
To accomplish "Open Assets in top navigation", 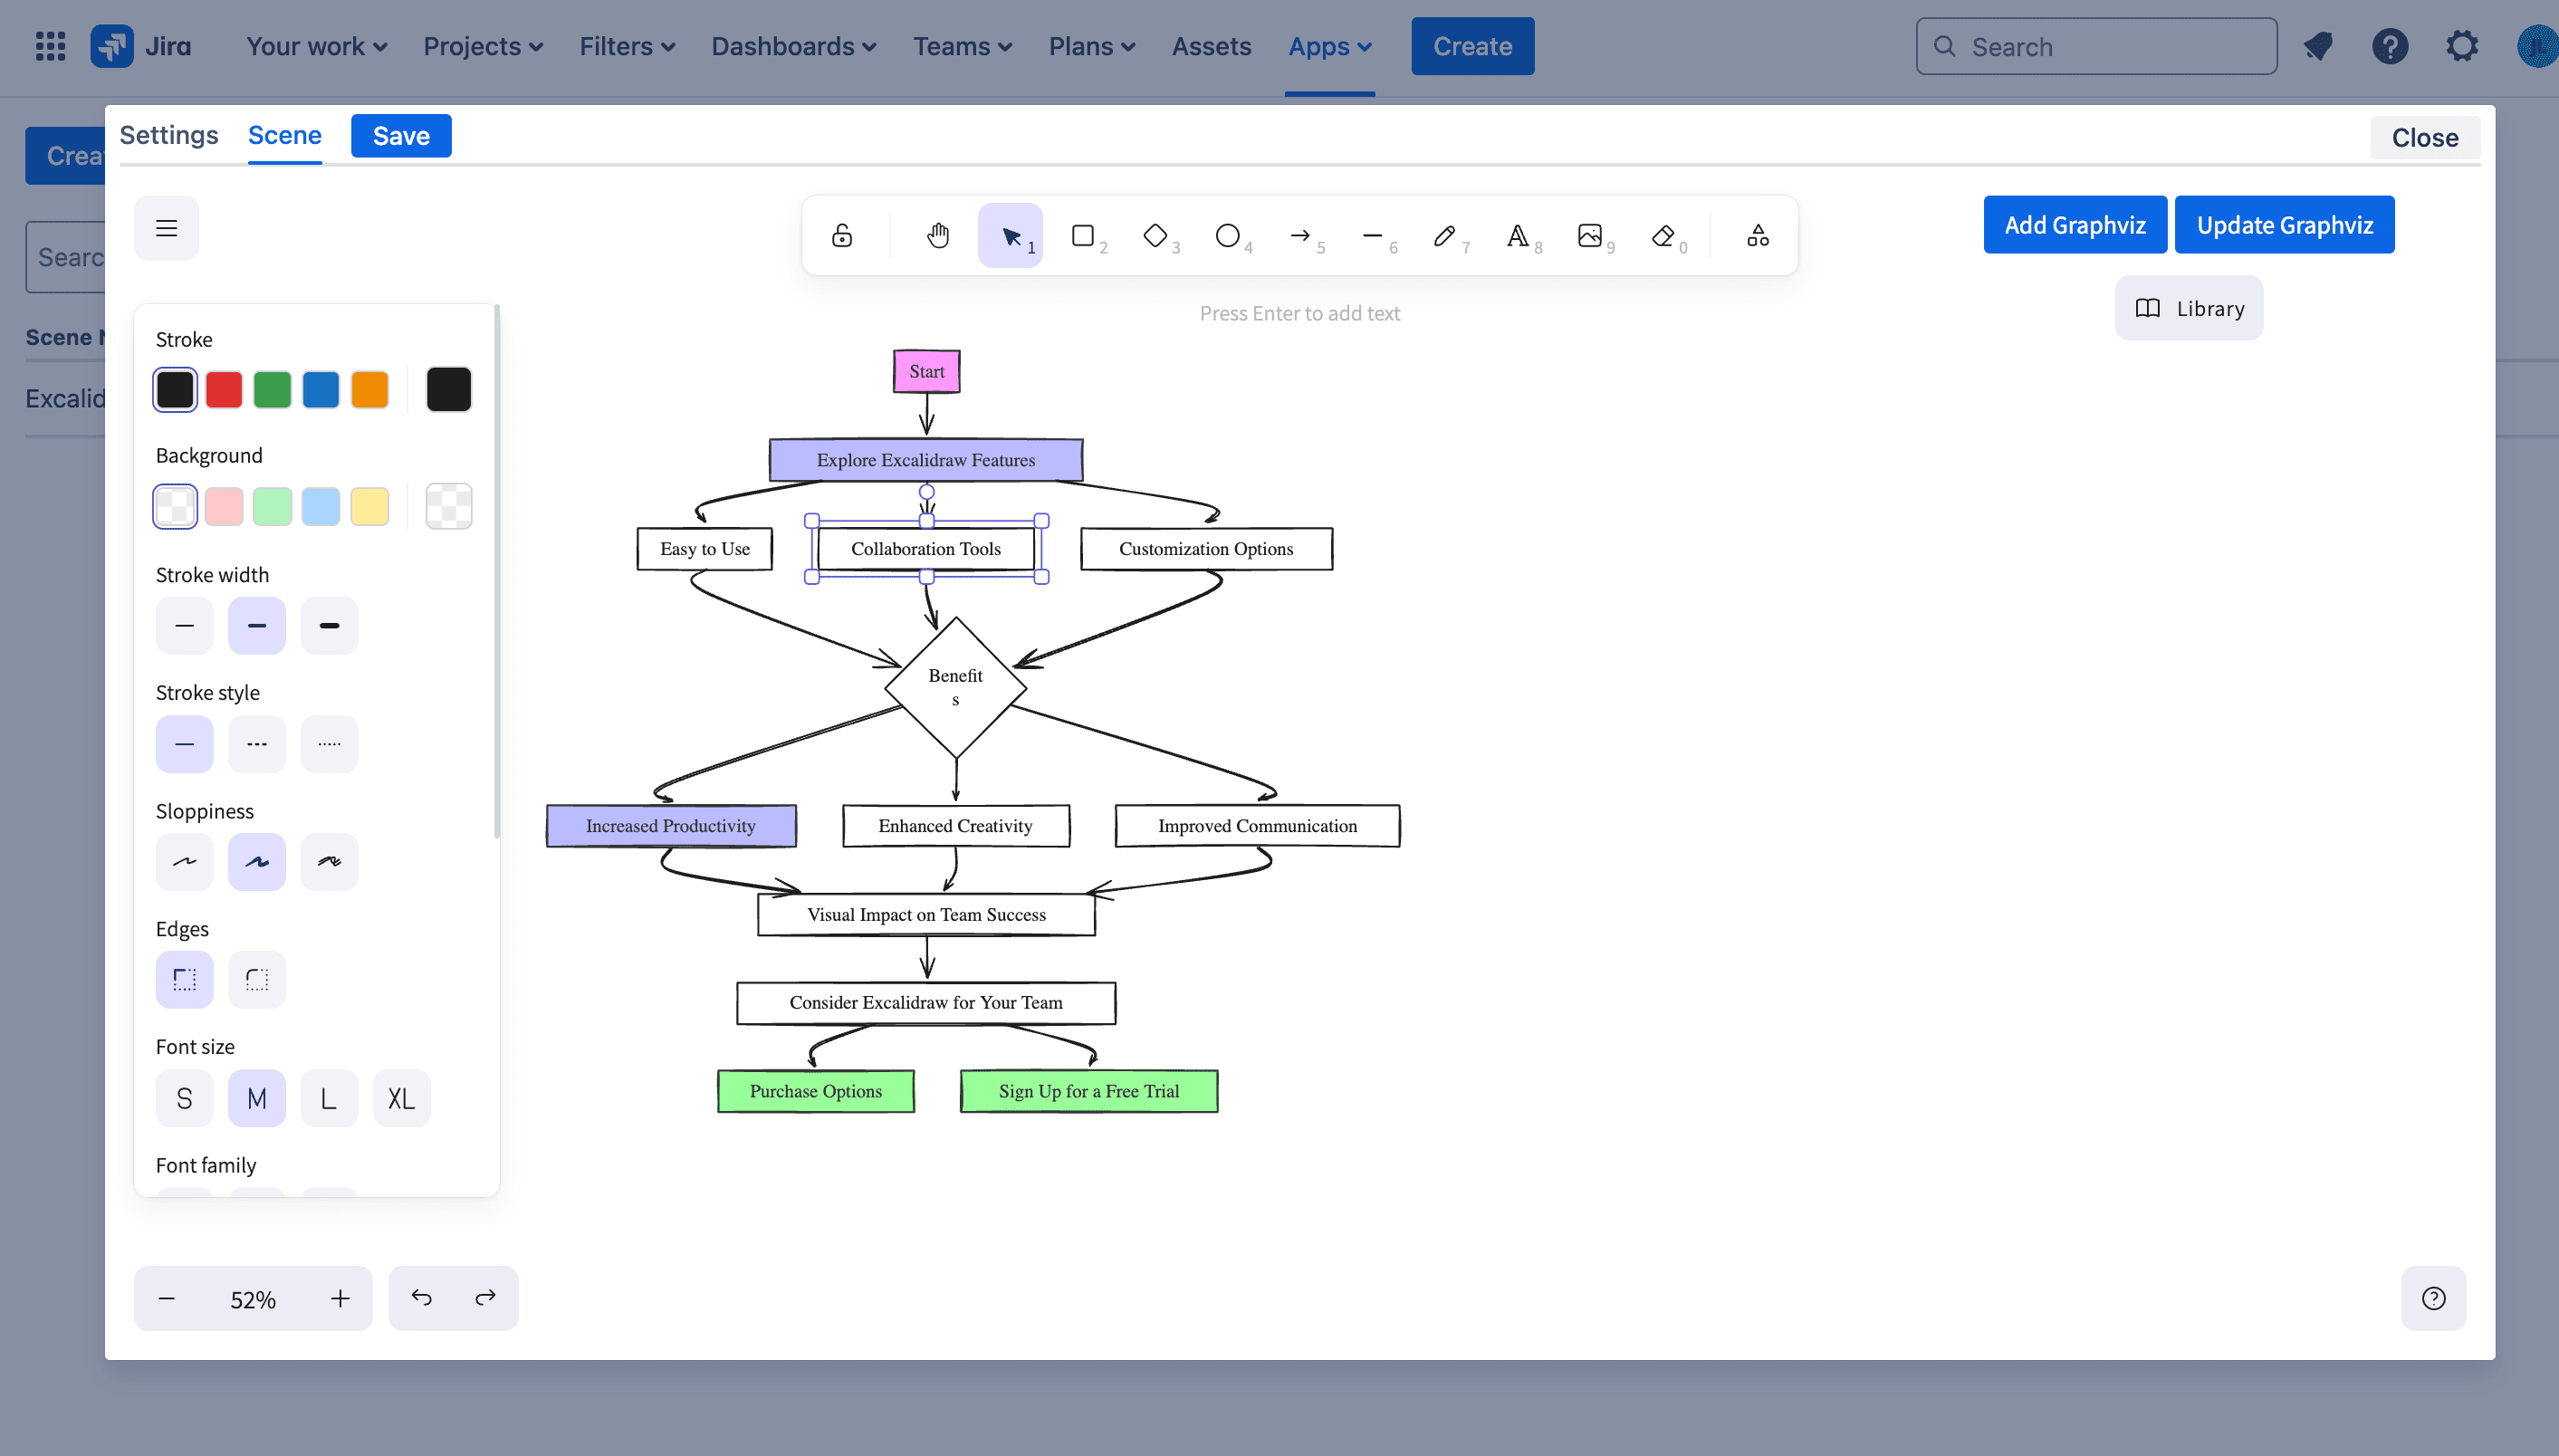I will point(1211,46).
